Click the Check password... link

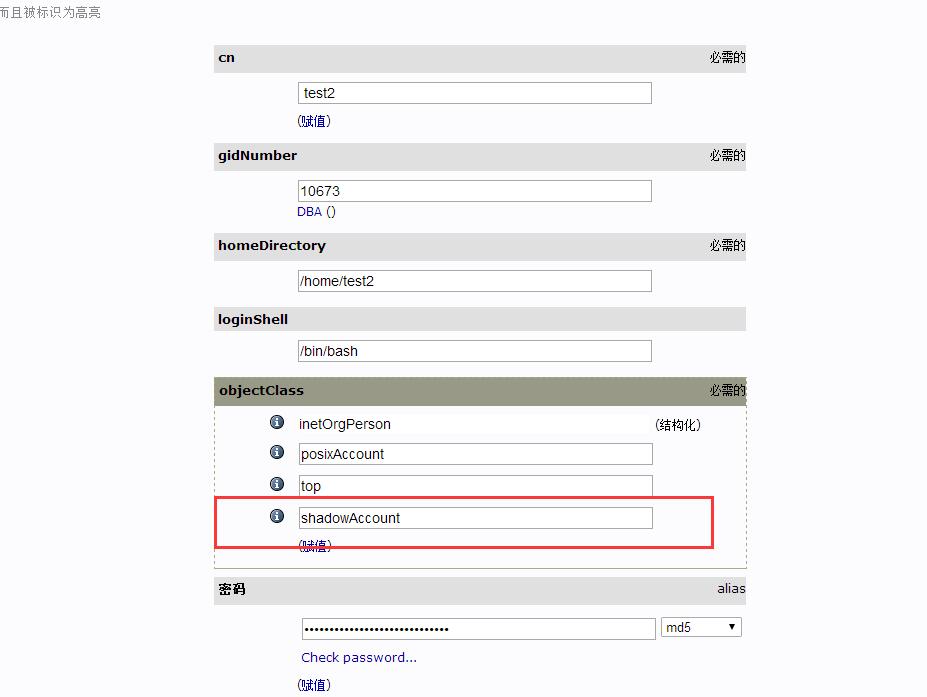coord(358,657)
